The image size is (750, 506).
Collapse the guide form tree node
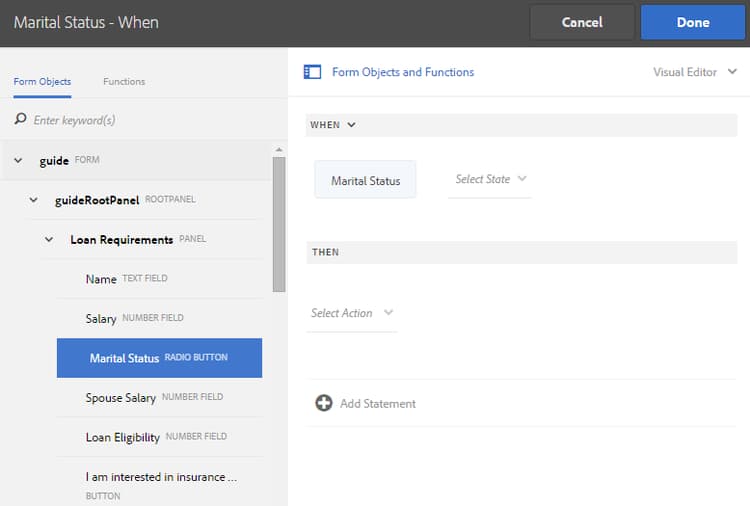18,160
